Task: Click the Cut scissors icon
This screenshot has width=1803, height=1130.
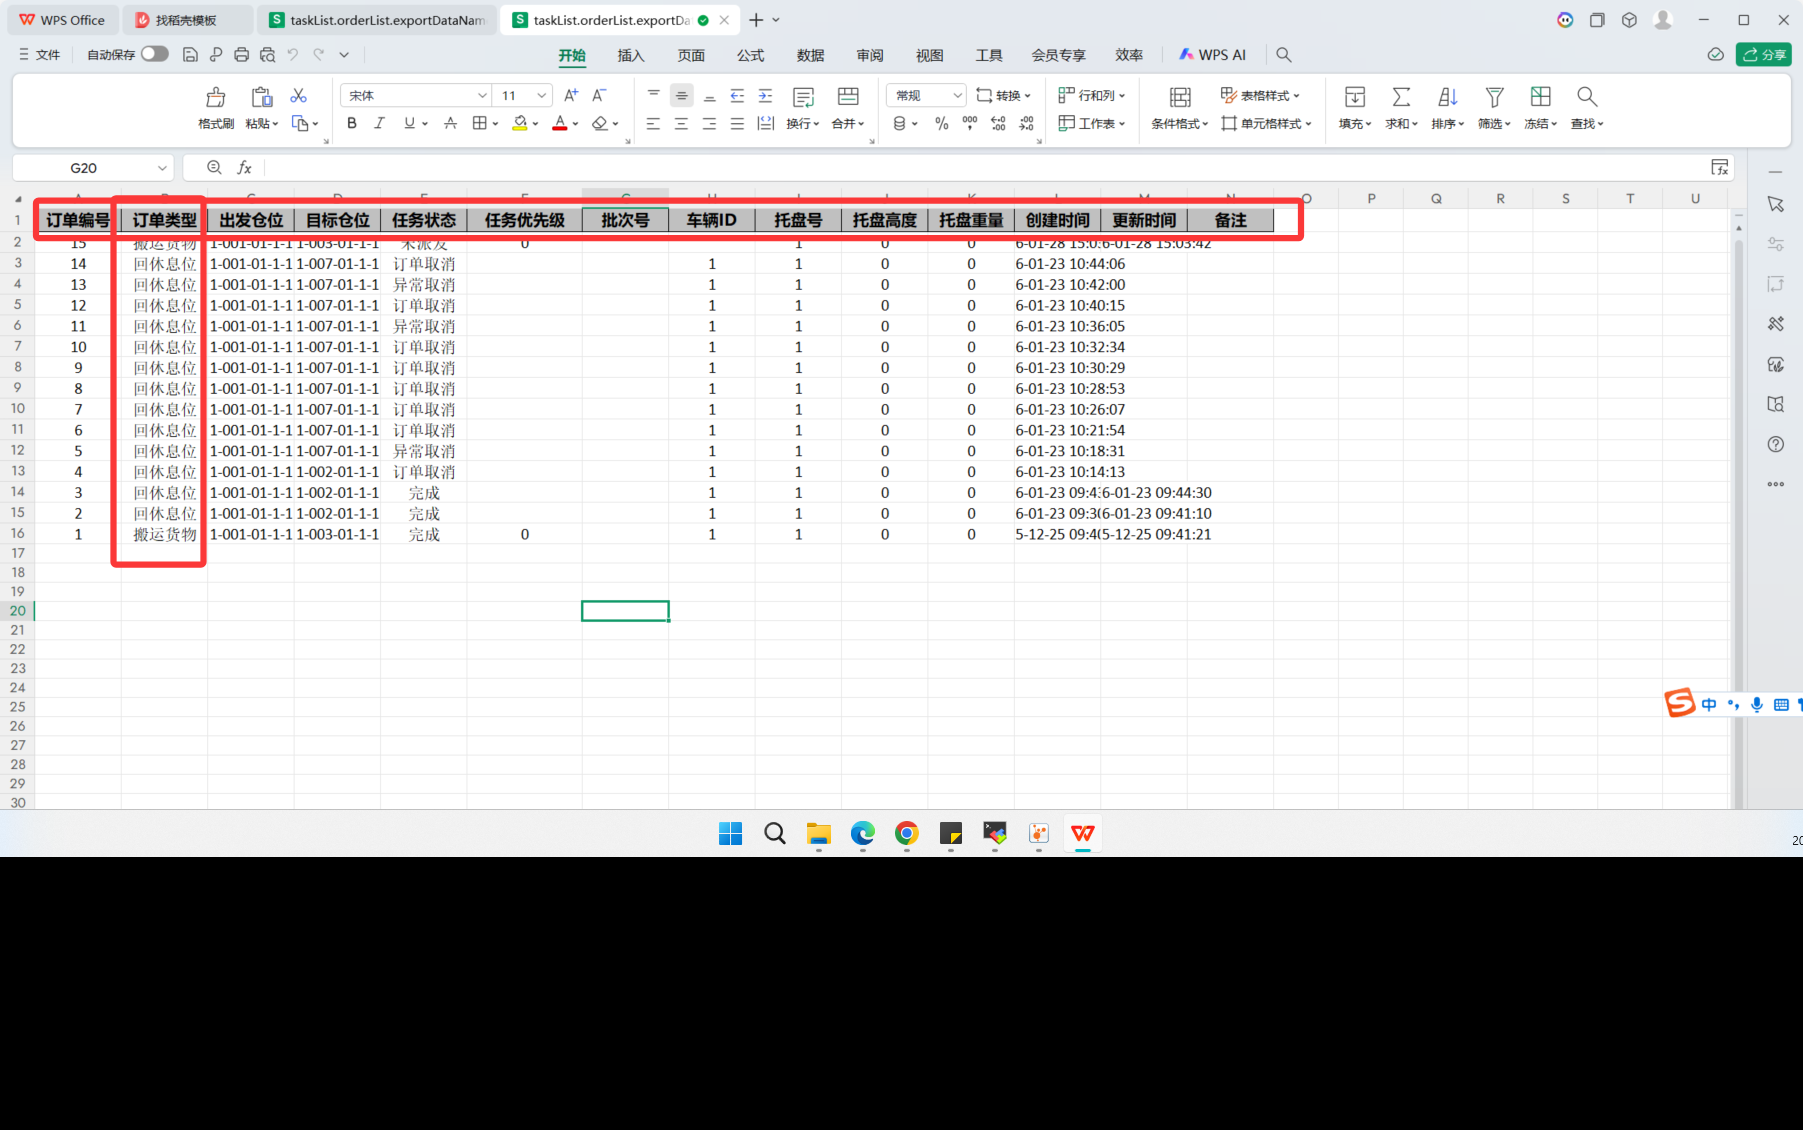Action: tap(298, 96)
